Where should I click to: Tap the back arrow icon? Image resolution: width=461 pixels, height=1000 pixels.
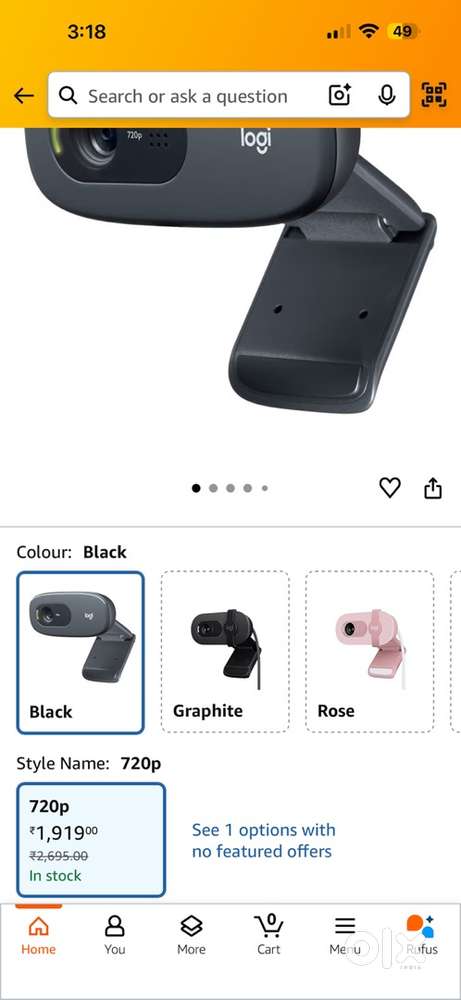tap(24, 96)
